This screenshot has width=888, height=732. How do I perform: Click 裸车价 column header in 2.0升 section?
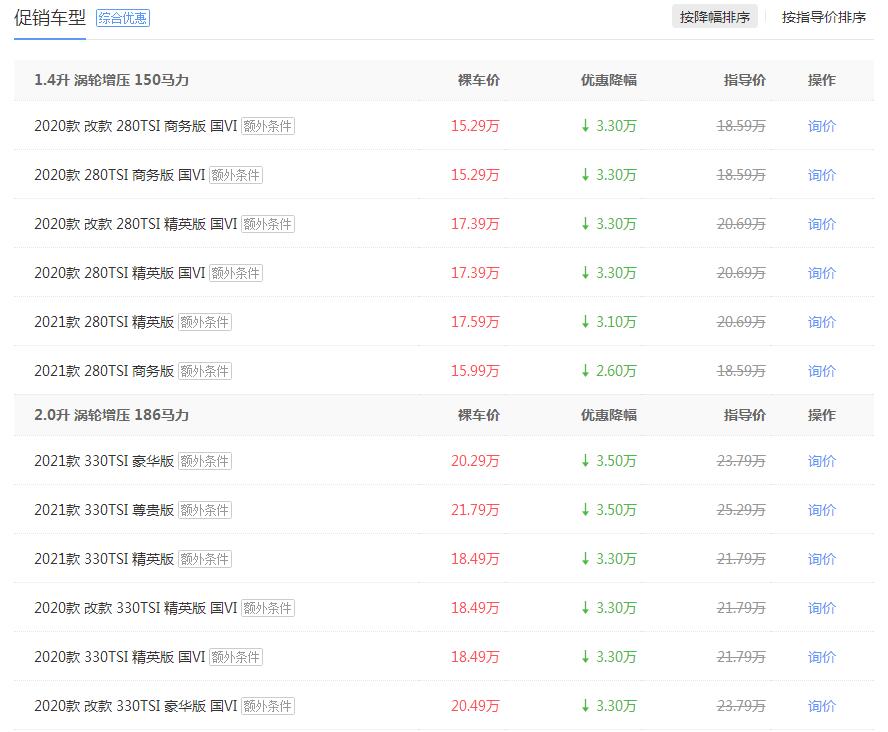point(479,416)
